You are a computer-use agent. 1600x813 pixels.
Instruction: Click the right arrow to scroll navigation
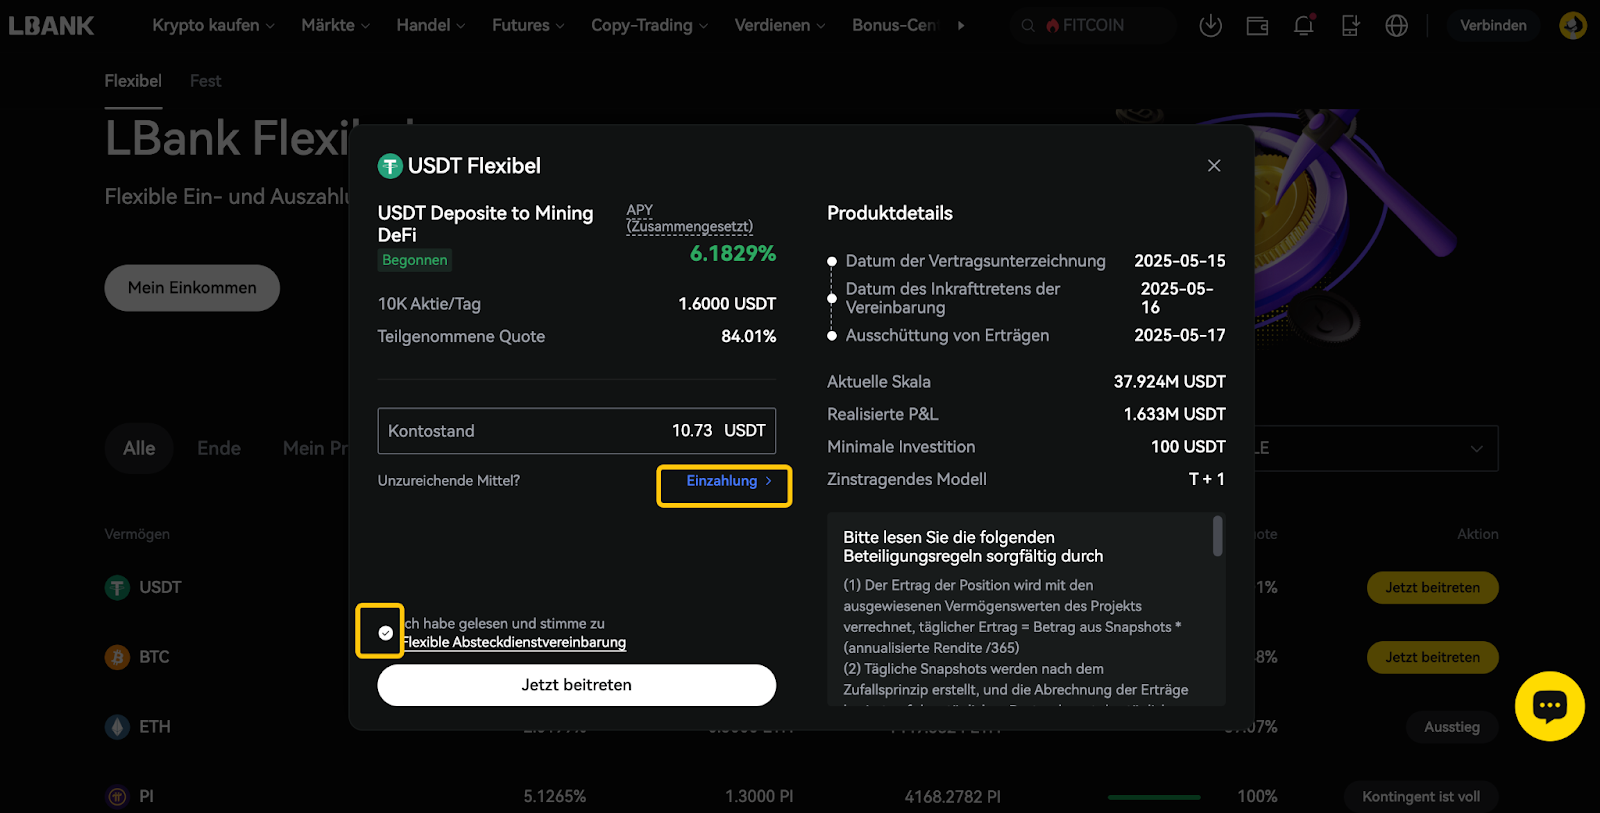tap(961, 26)
